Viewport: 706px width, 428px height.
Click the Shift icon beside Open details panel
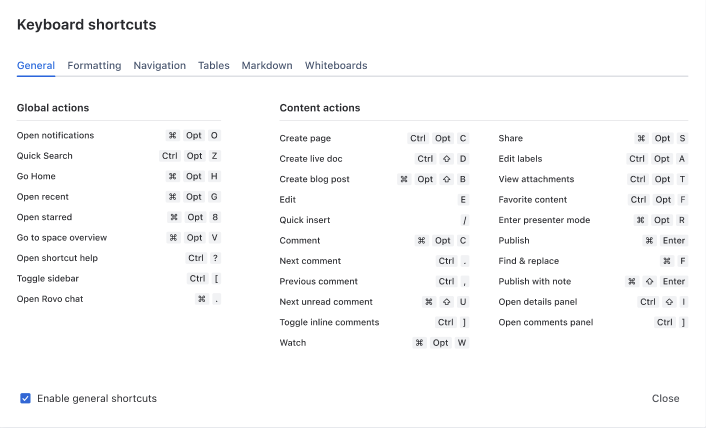click(667, 302)
